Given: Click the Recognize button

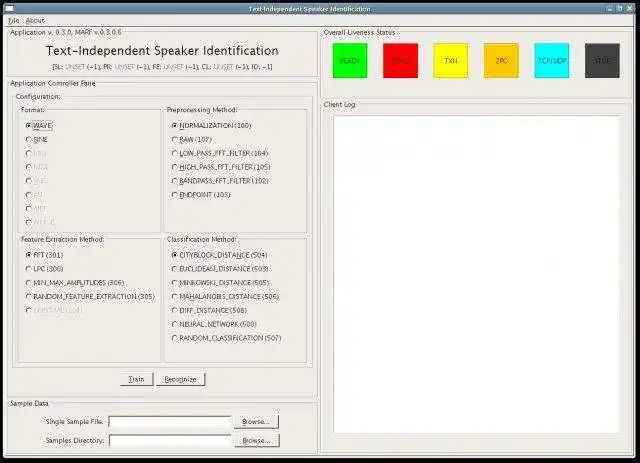Looking at the screenshot, I should click(x=180, y=379).
